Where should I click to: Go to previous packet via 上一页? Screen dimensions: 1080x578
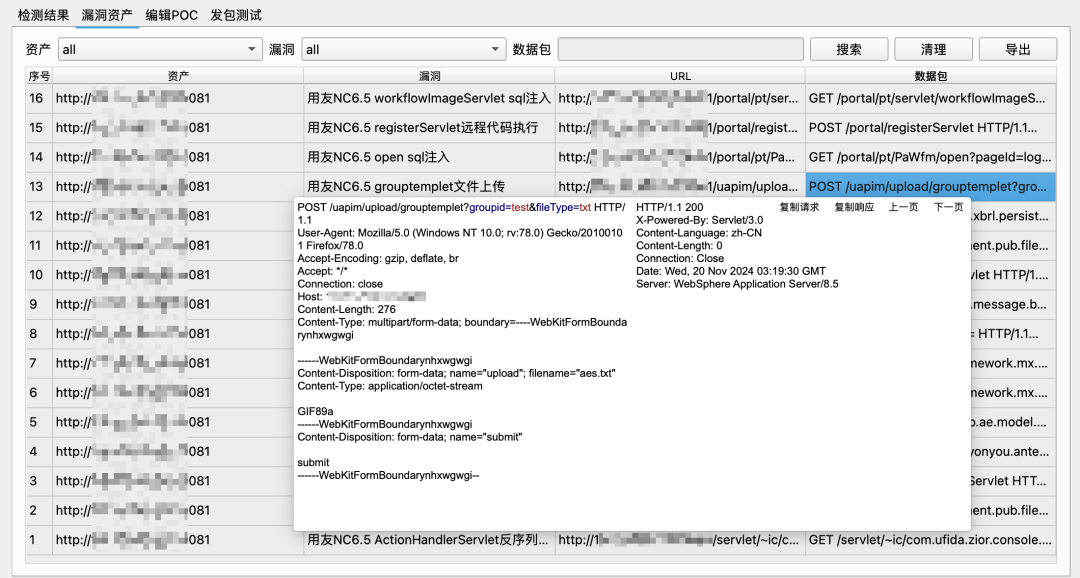click(x=903, y=207)
